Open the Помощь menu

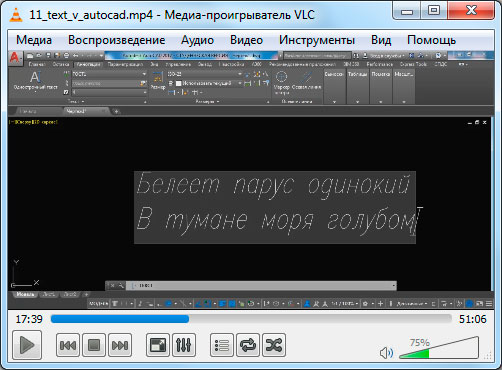(x=431, y=40)
